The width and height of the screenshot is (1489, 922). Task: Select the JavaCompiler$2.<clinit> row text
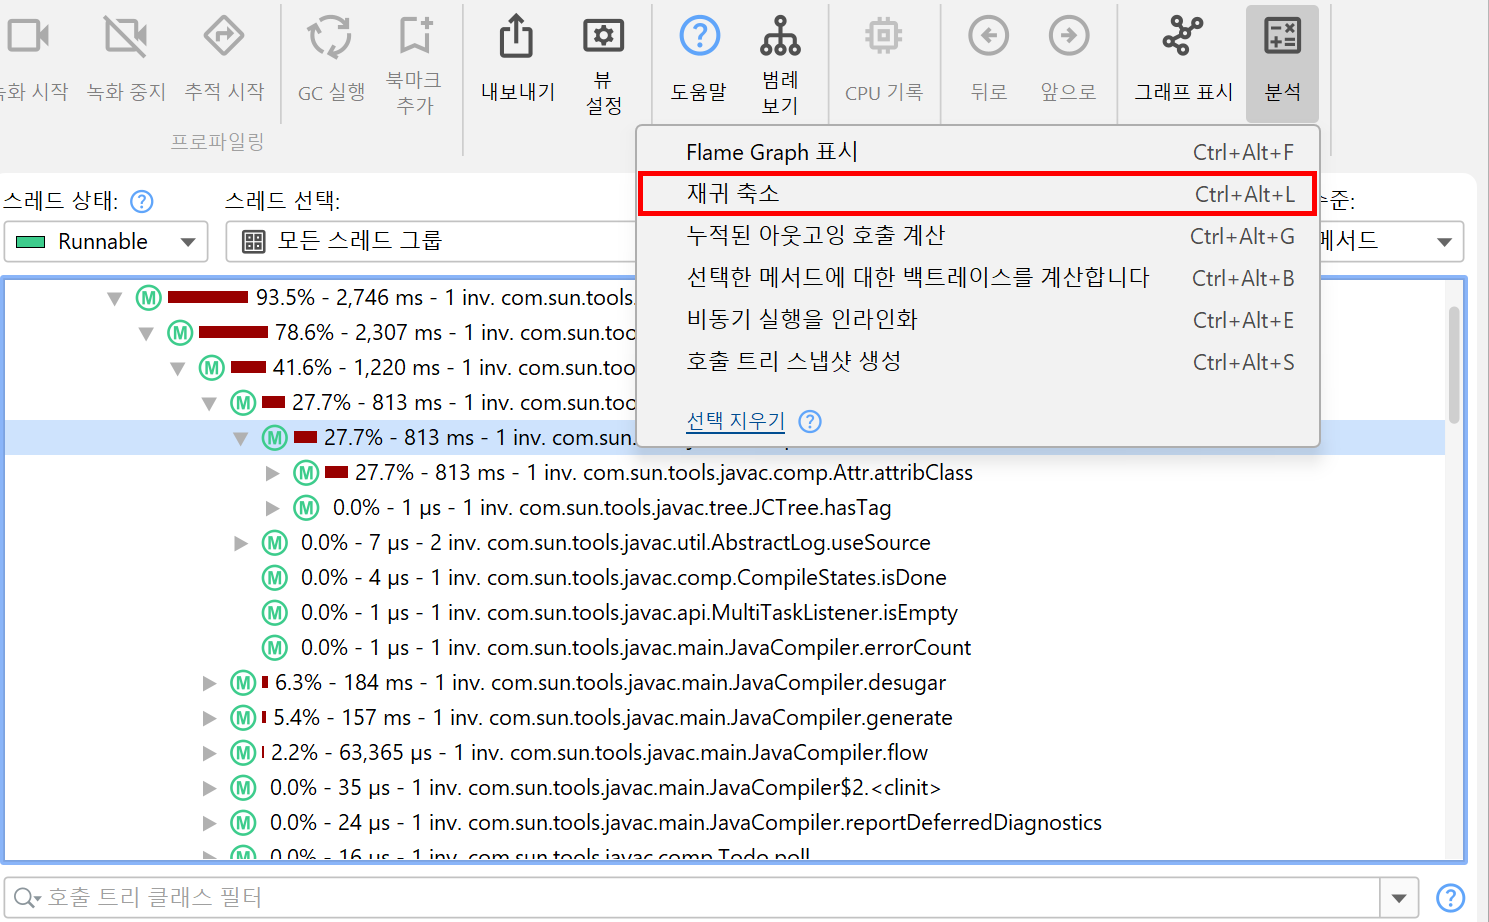tap(605, 788)
